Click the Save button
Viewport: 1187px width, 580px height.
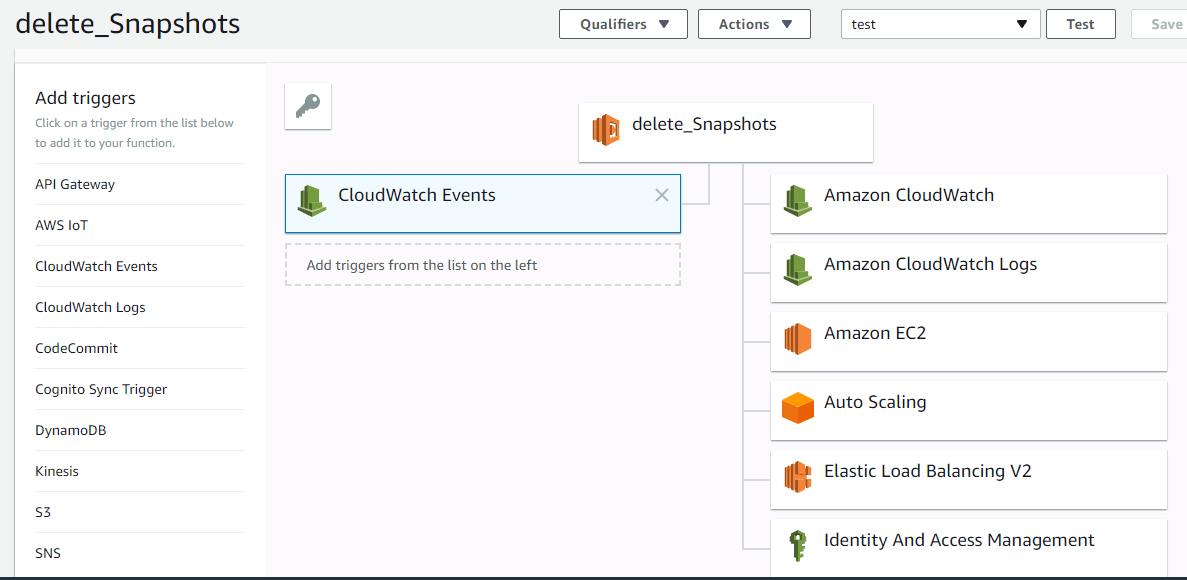(x=1165, y=24)
